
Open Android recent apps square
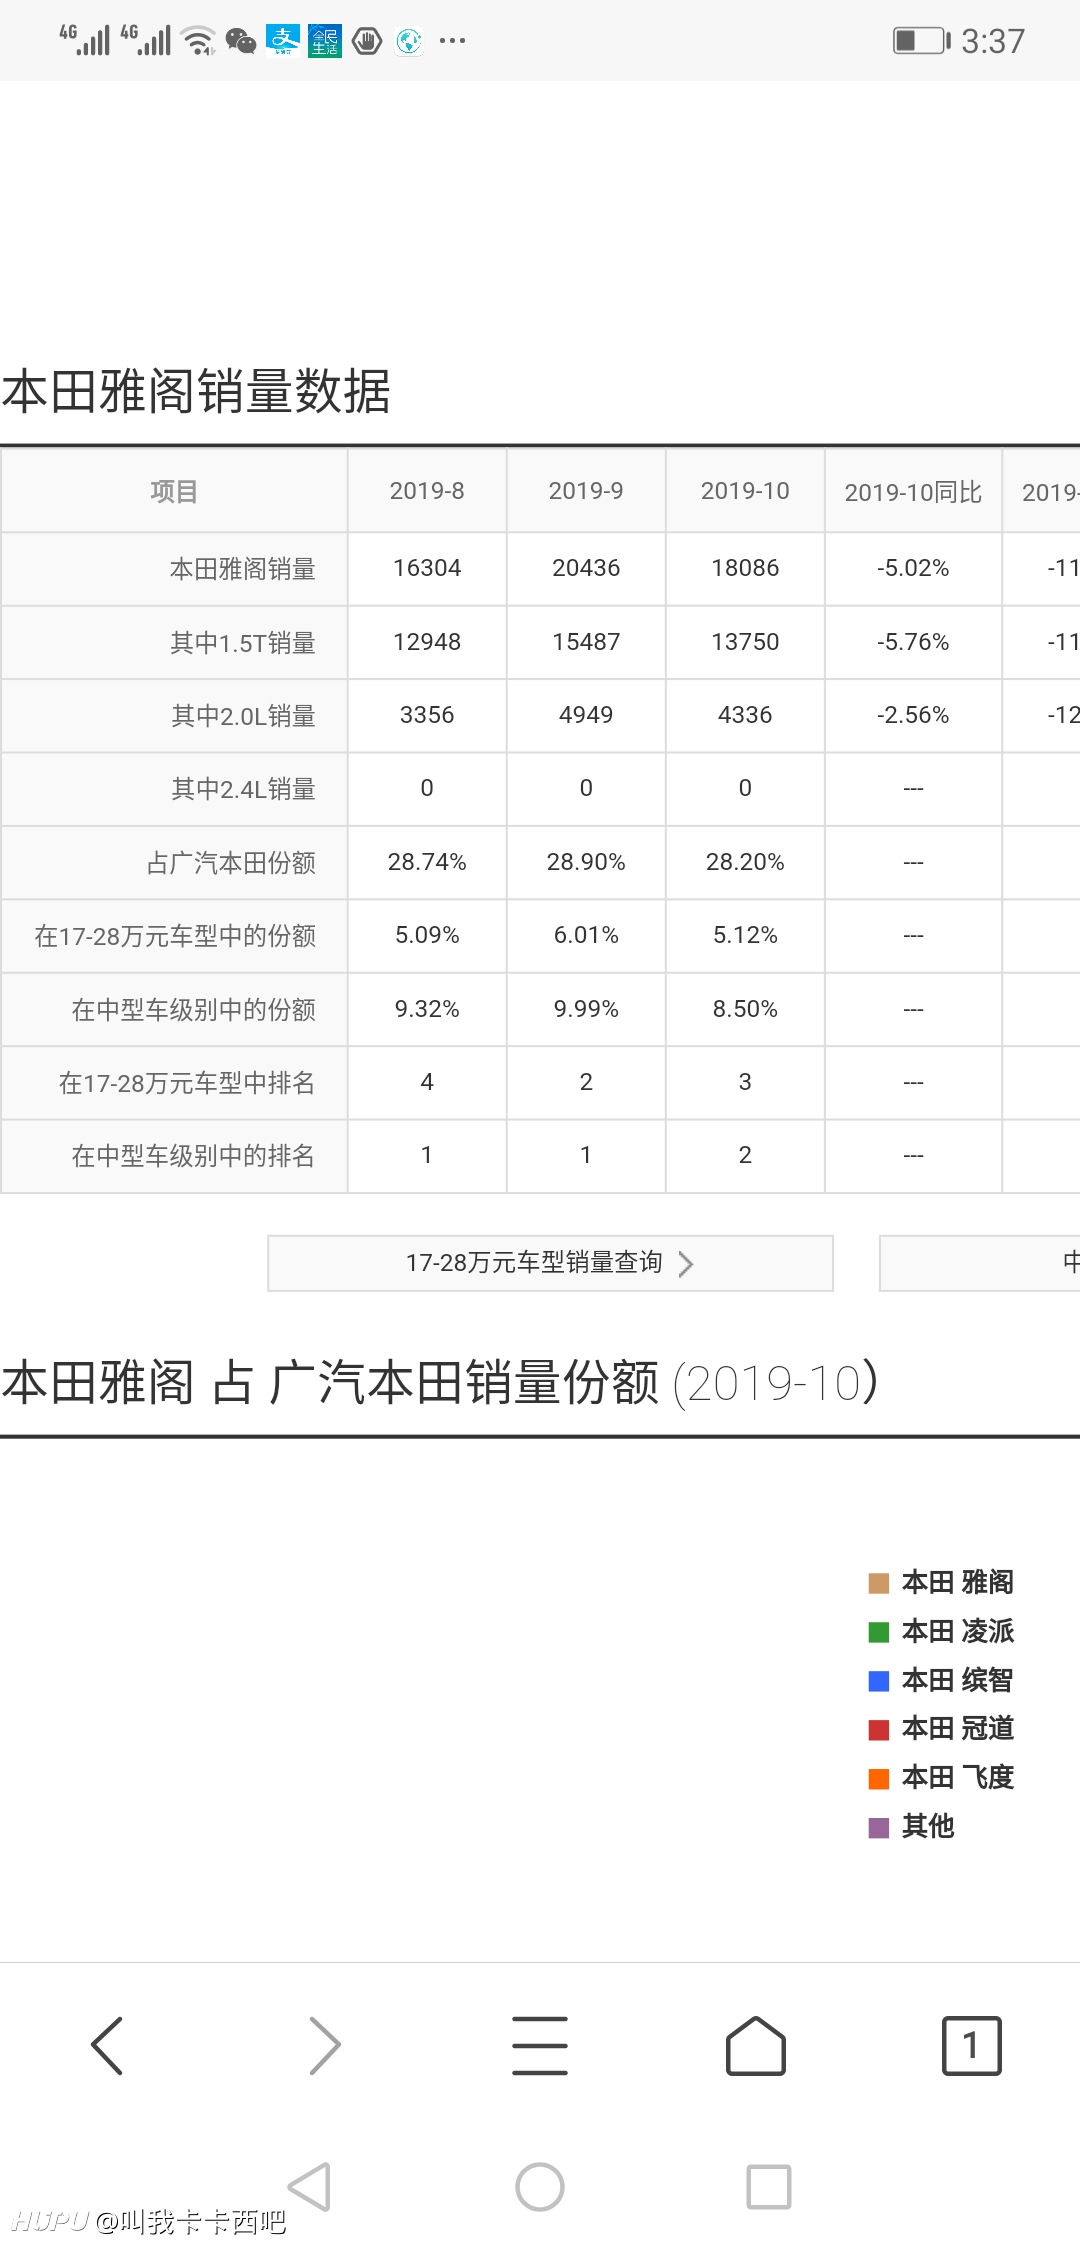(x=769, y=2186)
